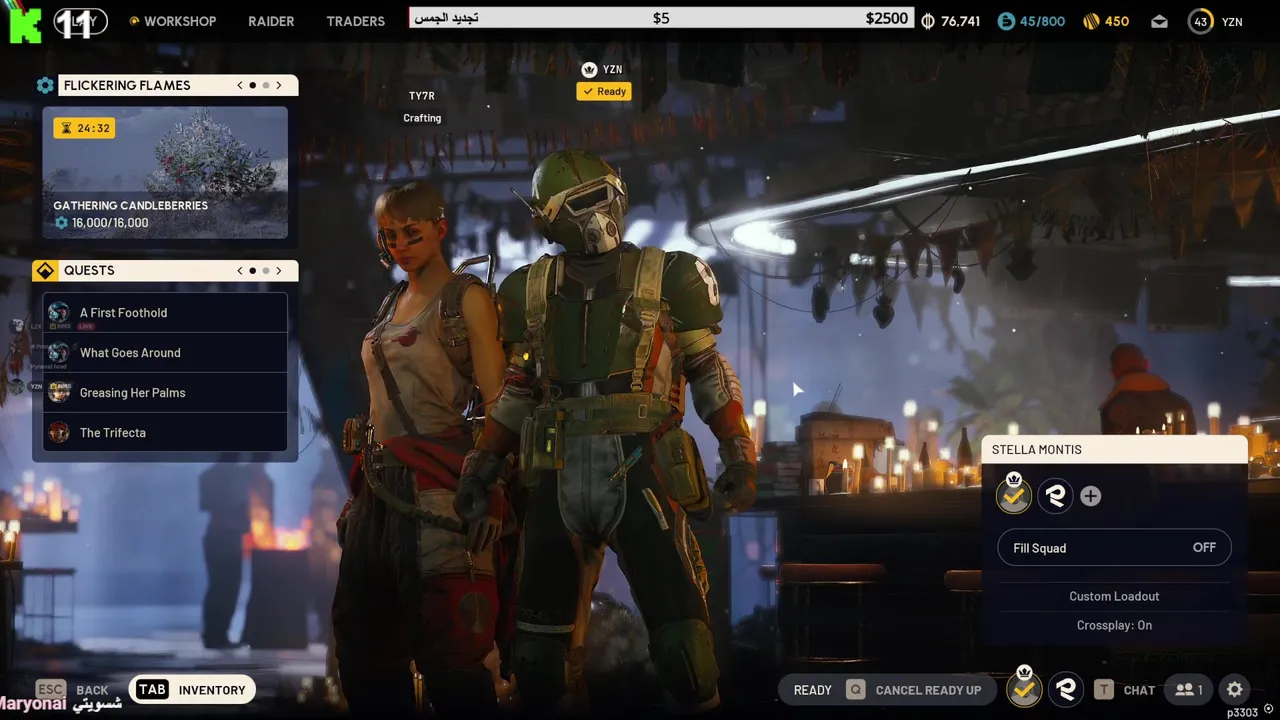This screenshot has height=720, width=1280.
Task: Click the progress bar showing $5 of $2500
Action: (661, 18)
